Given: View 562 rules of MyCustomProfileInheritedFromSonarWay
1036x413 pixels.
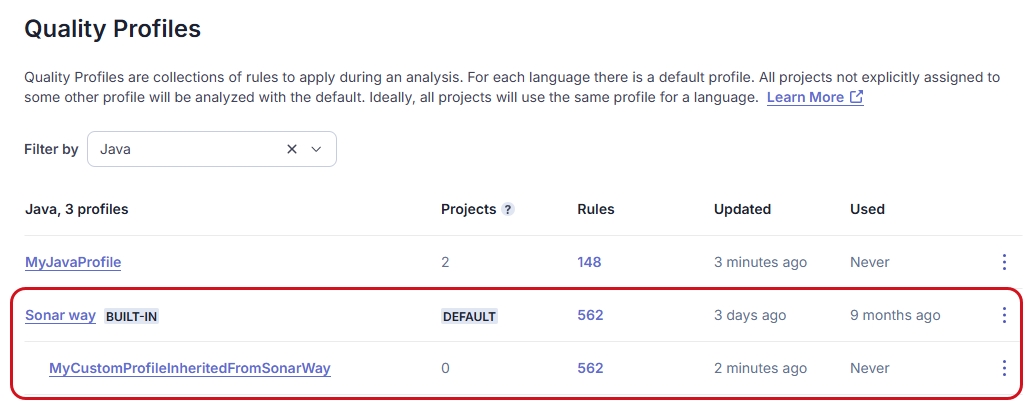Looking at the screenshot, I should pos(590,368).
